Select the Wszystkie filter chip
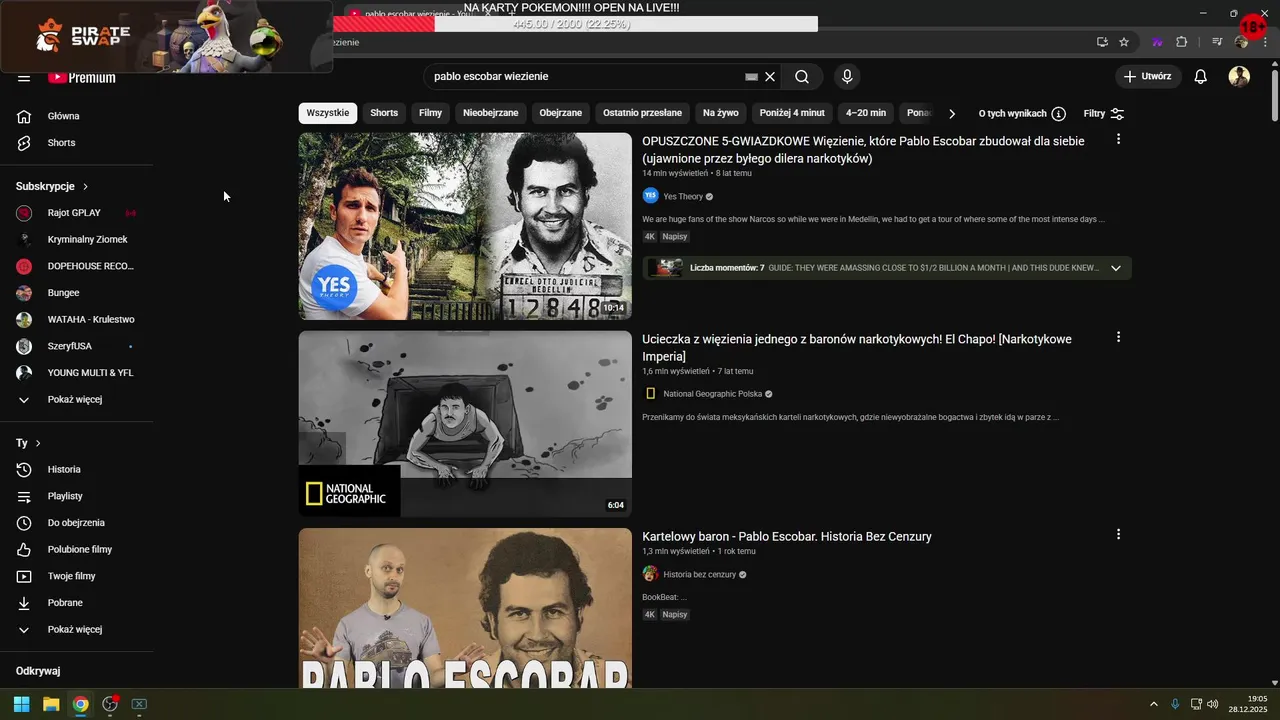The height and width of the screenshot is (720, 1280). pos(328,113)
